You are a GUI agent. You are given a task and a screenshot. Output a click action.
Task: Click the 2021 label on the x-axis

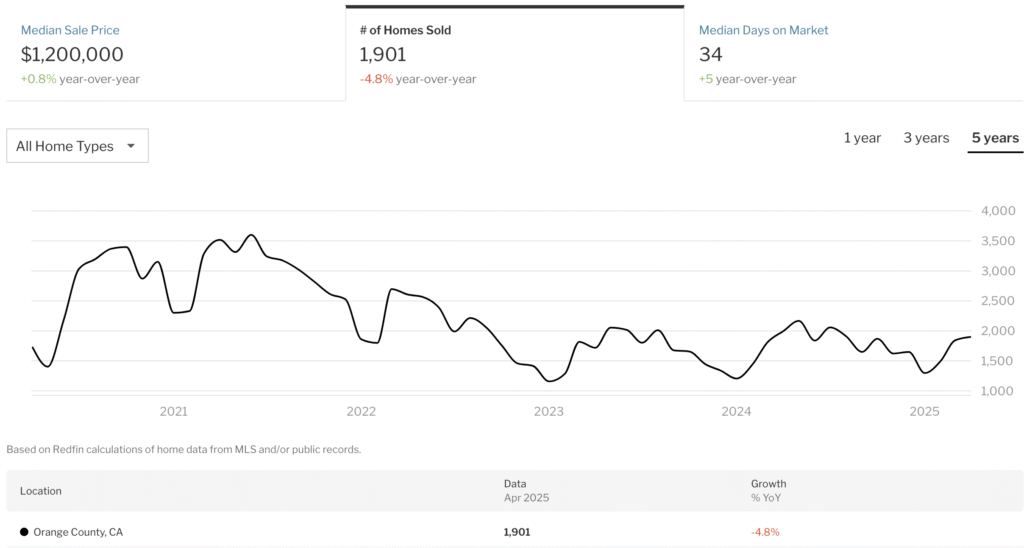(174, 411)
